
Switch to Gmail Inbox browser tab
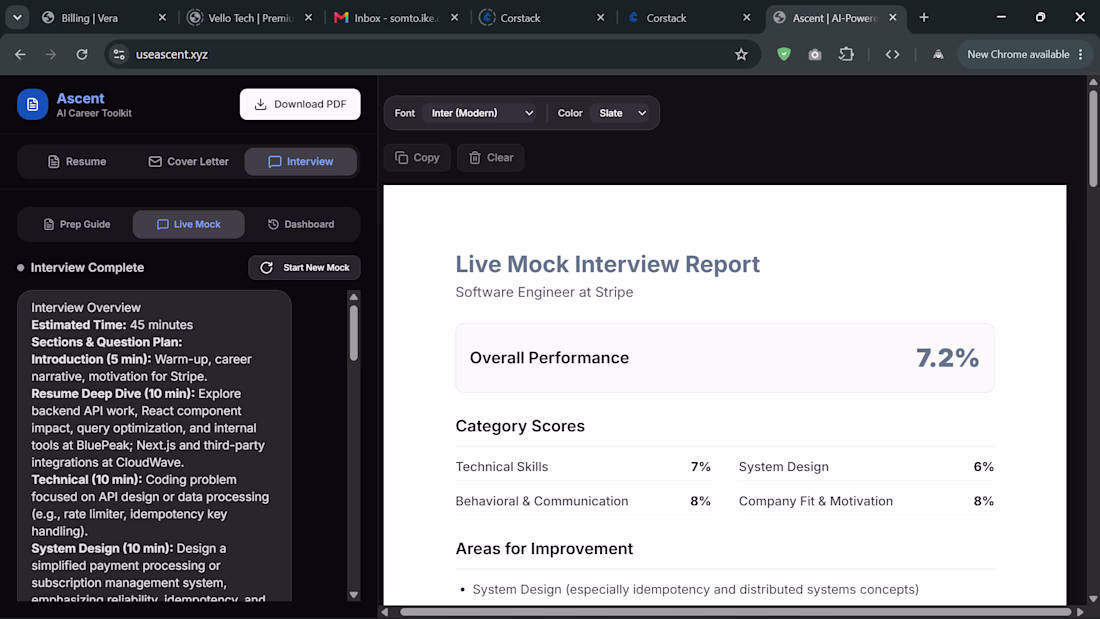coord(396,18)
